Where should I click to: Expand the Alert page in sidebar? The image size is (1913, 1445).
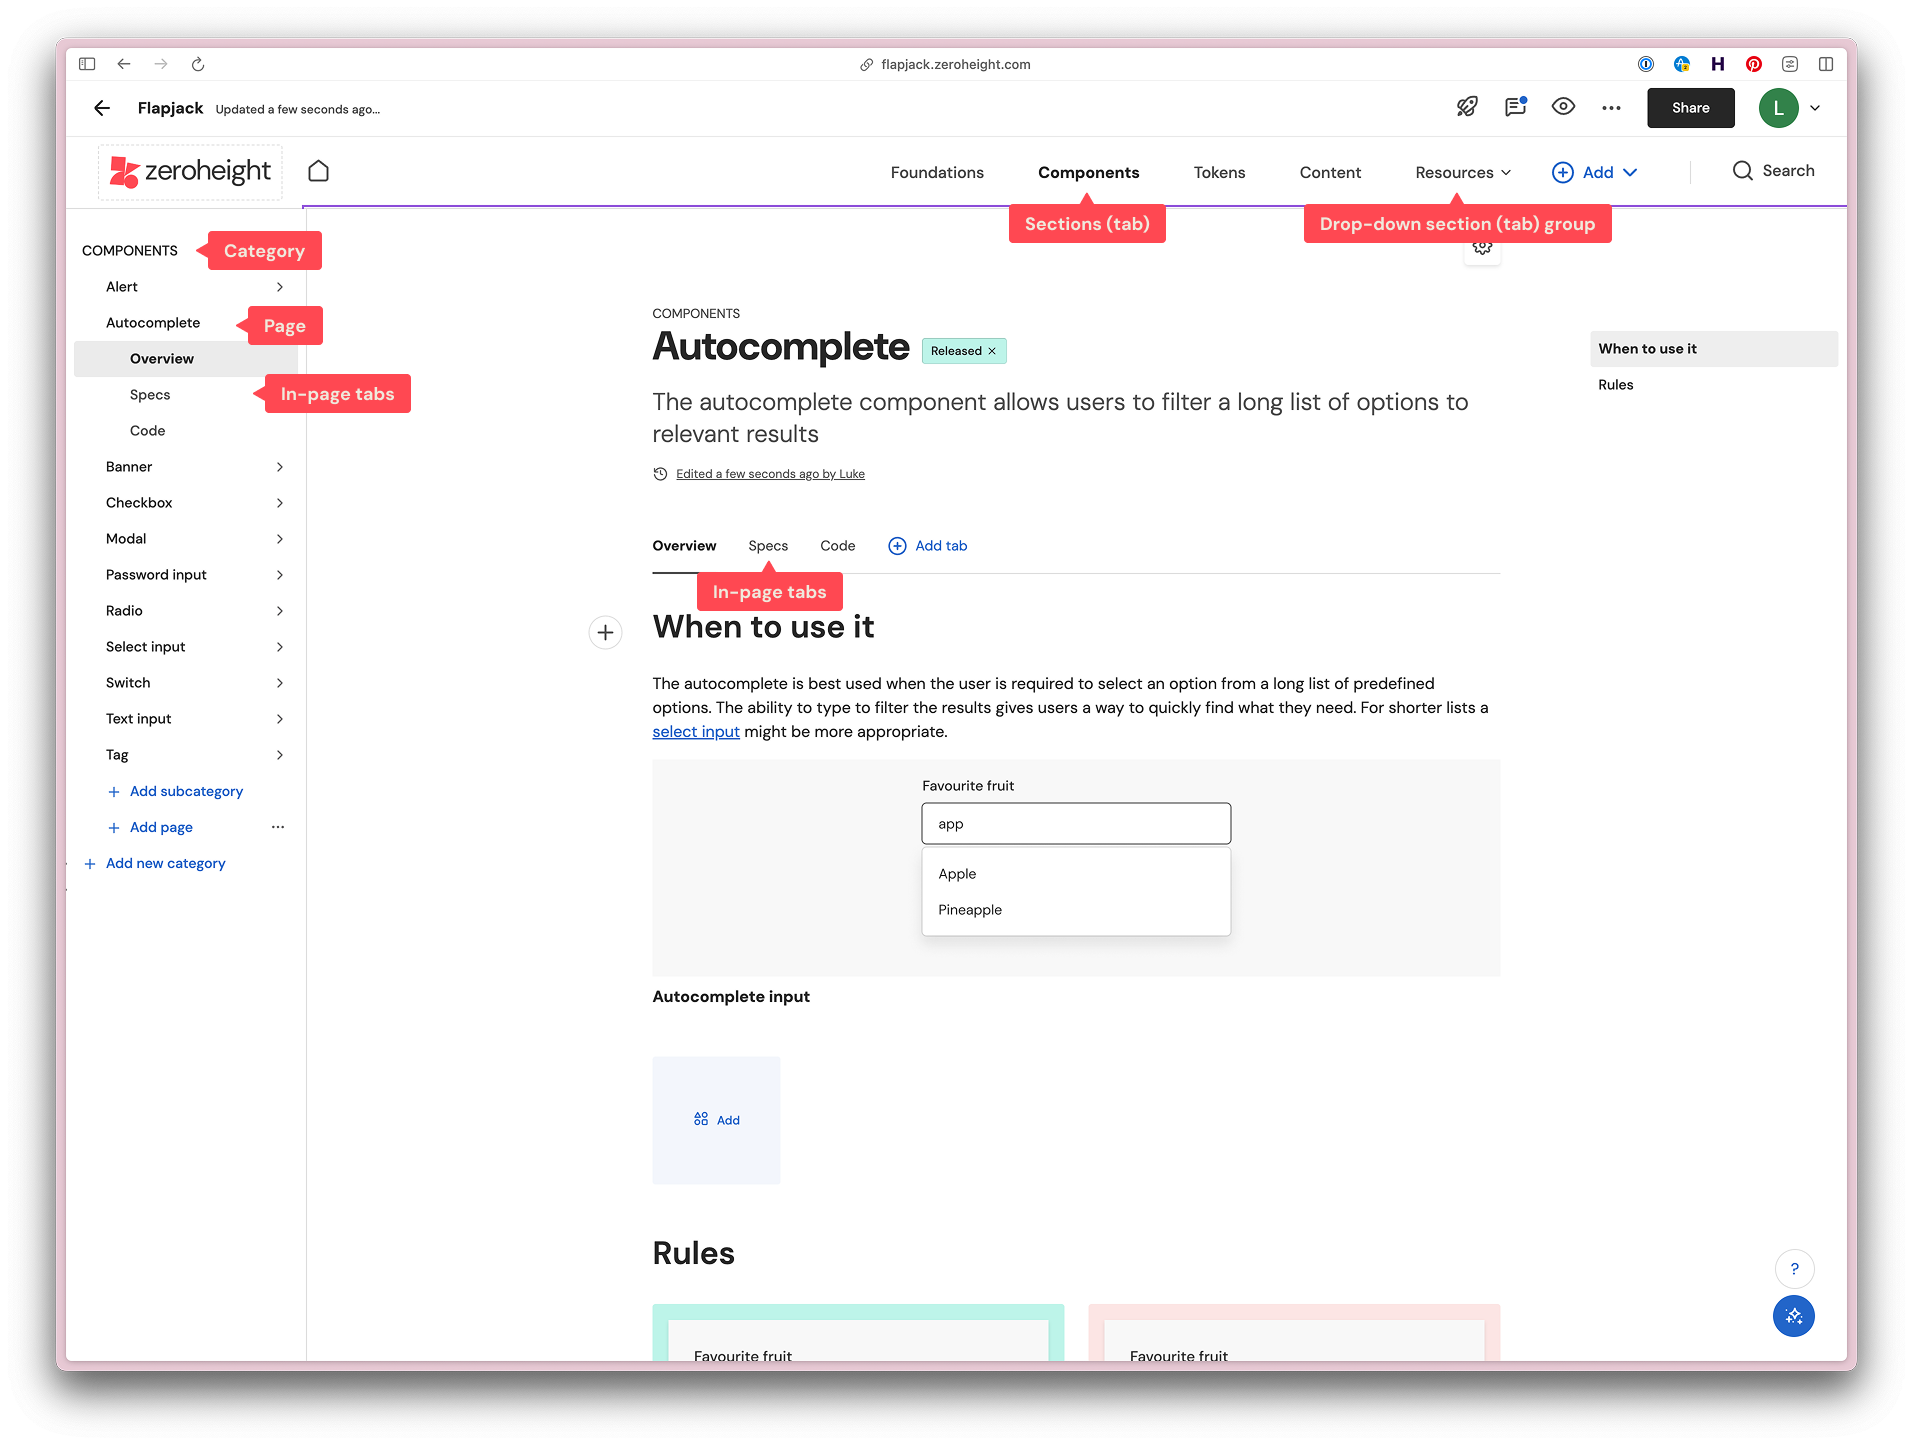279,287
